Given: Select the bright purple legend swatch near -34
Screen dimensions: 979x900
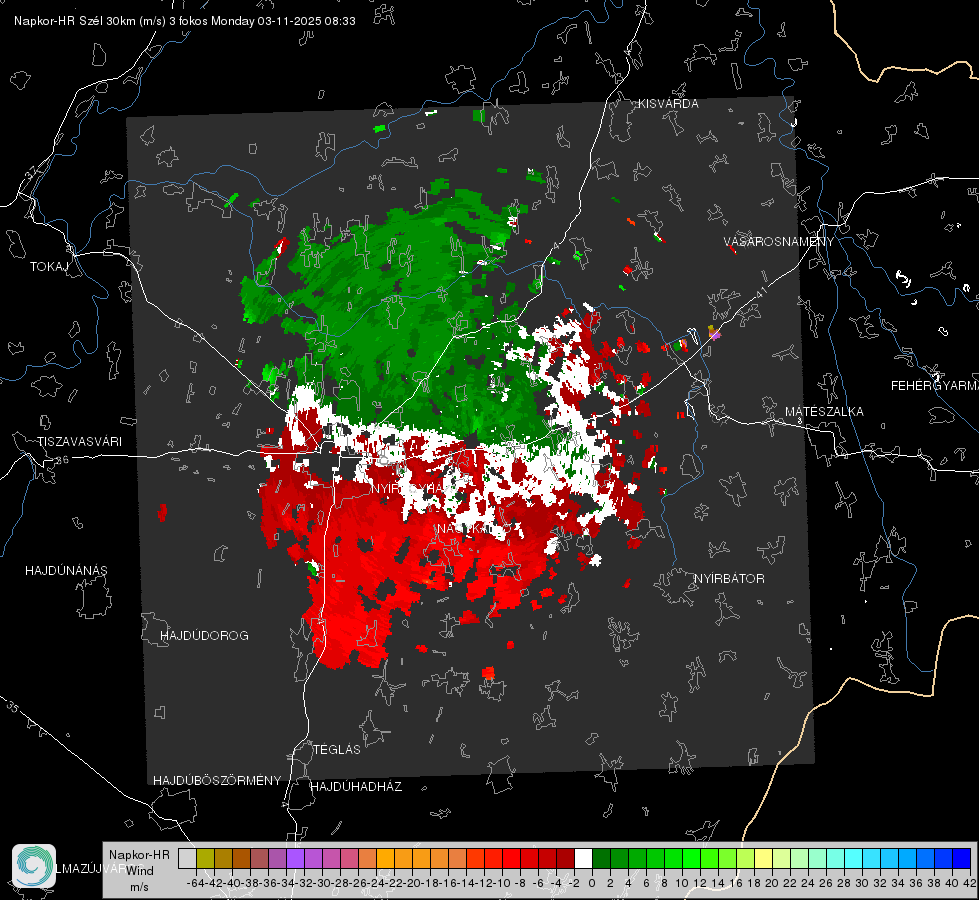Looking at the screenshot, I should coord(295,858).
